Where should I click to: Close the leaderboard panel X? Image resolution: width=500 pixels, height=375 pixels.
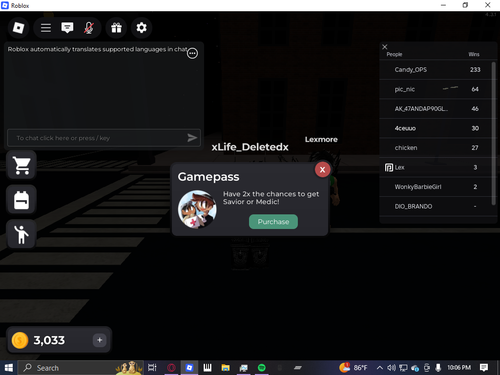[x=385, y=47]
